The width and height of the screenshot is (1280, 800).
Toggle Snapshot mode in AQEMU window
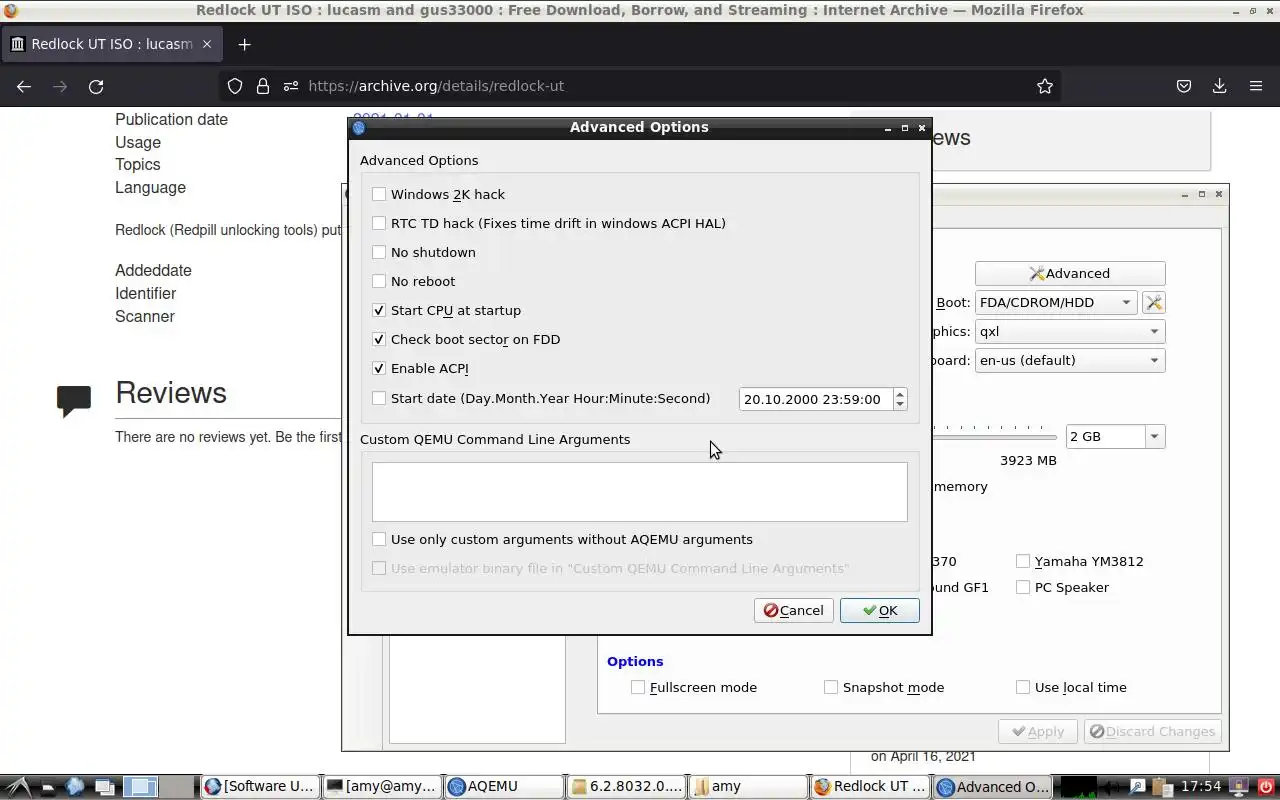[x=831, y=687]
